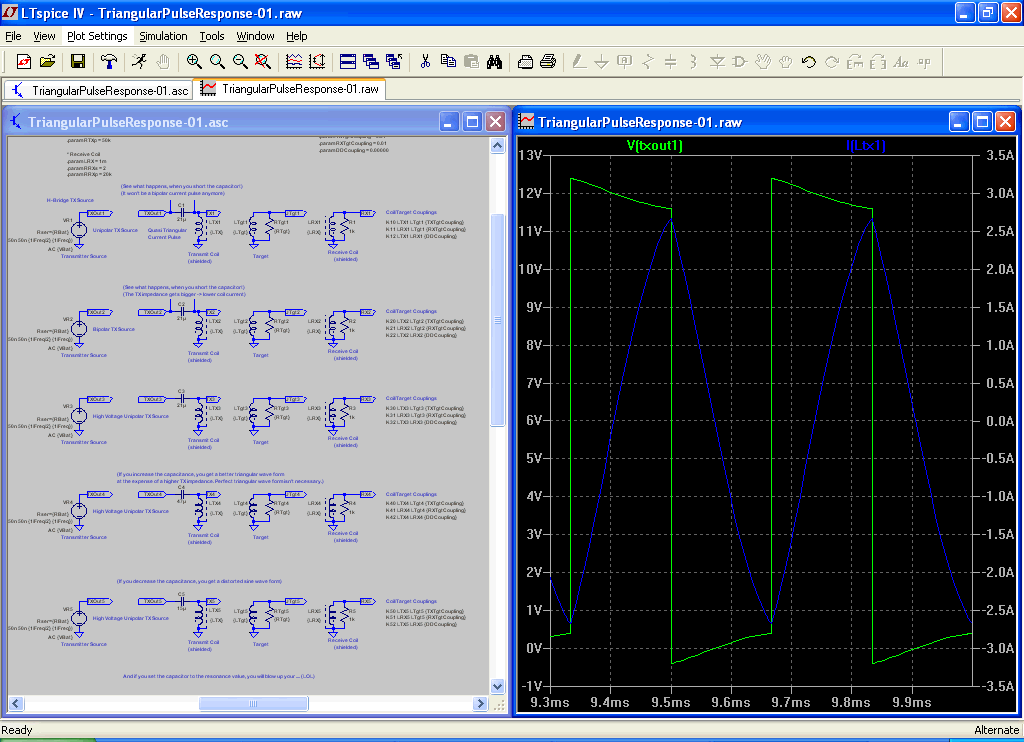
Task: Open the Tools menu
Action: [x=212, y=36]
